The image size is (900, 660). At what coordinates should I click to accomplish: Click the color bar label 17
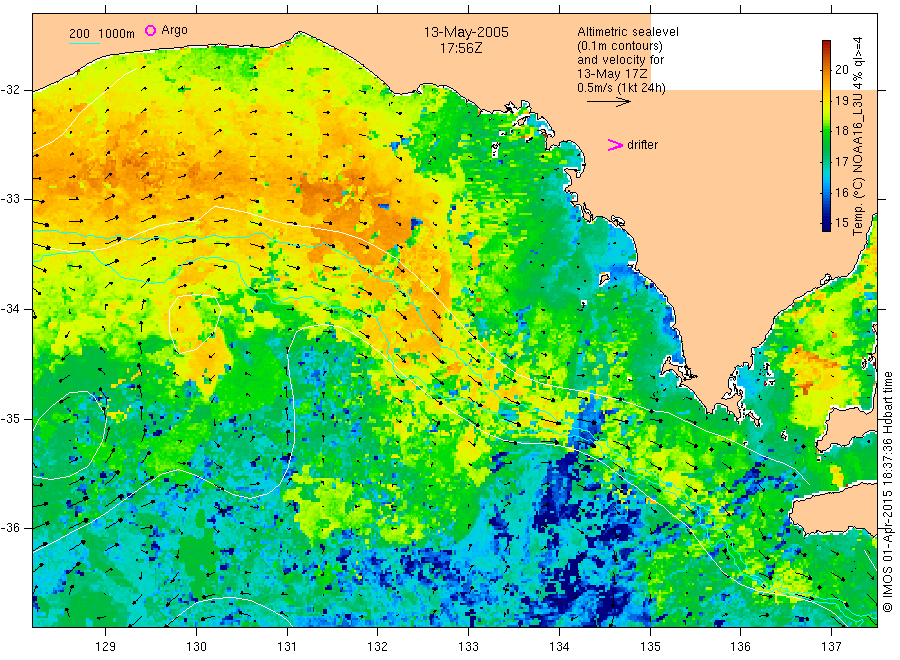point(841,161)
